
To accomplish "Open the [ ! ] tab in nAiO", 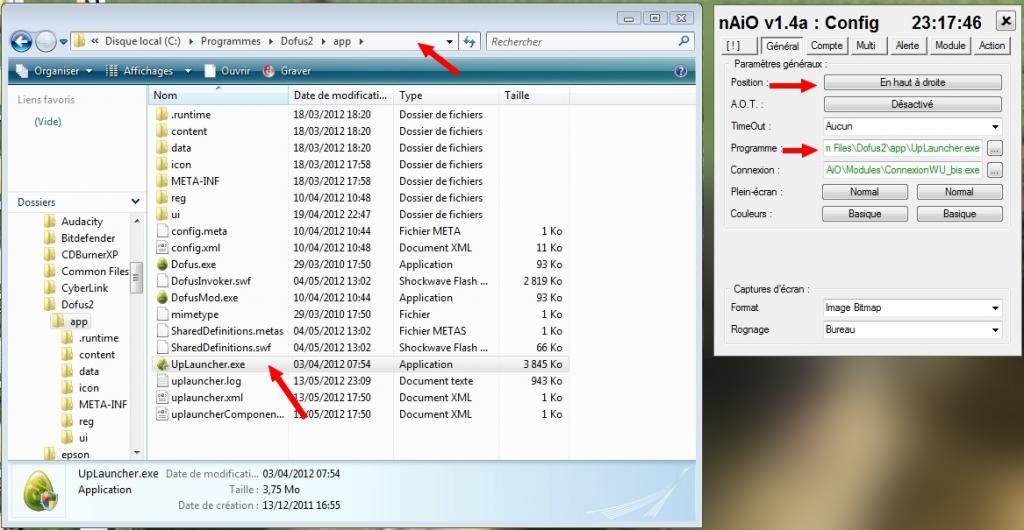I will click(x=739, y=46).
